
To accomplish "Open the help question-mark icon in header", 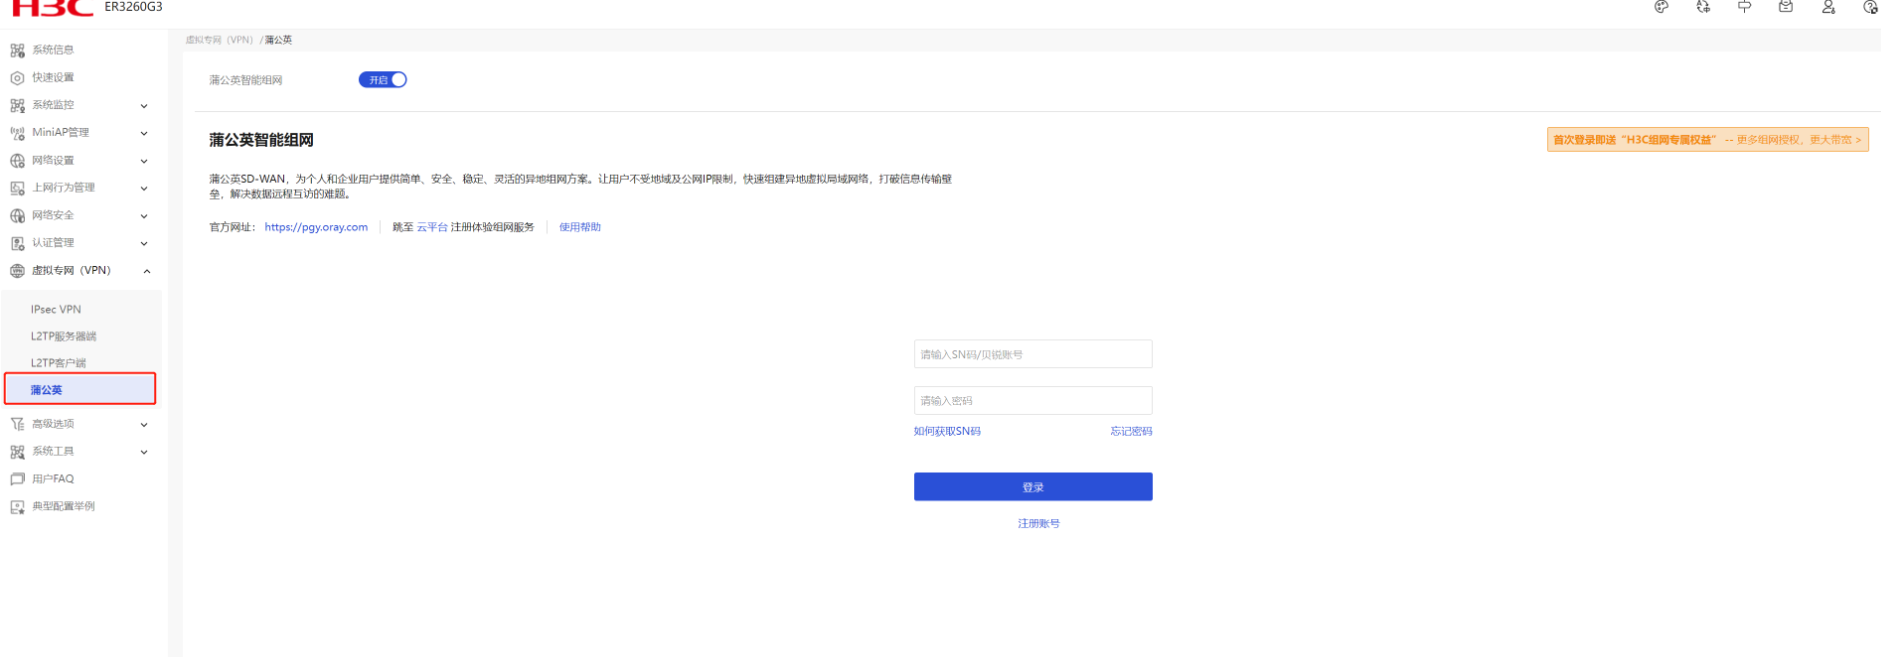I will 1870,6.
